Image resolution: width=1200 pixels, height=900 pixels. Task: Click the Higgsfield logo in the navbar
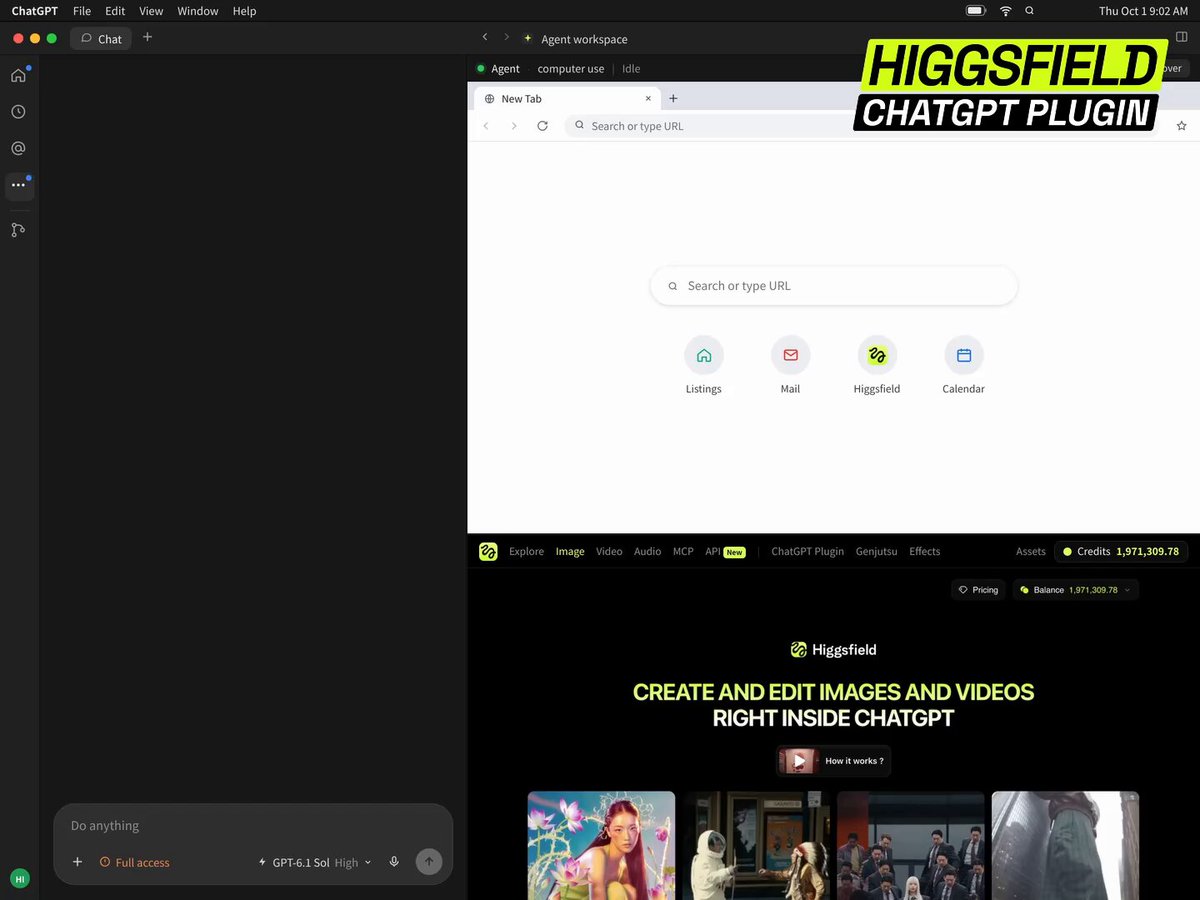(488, 551)
